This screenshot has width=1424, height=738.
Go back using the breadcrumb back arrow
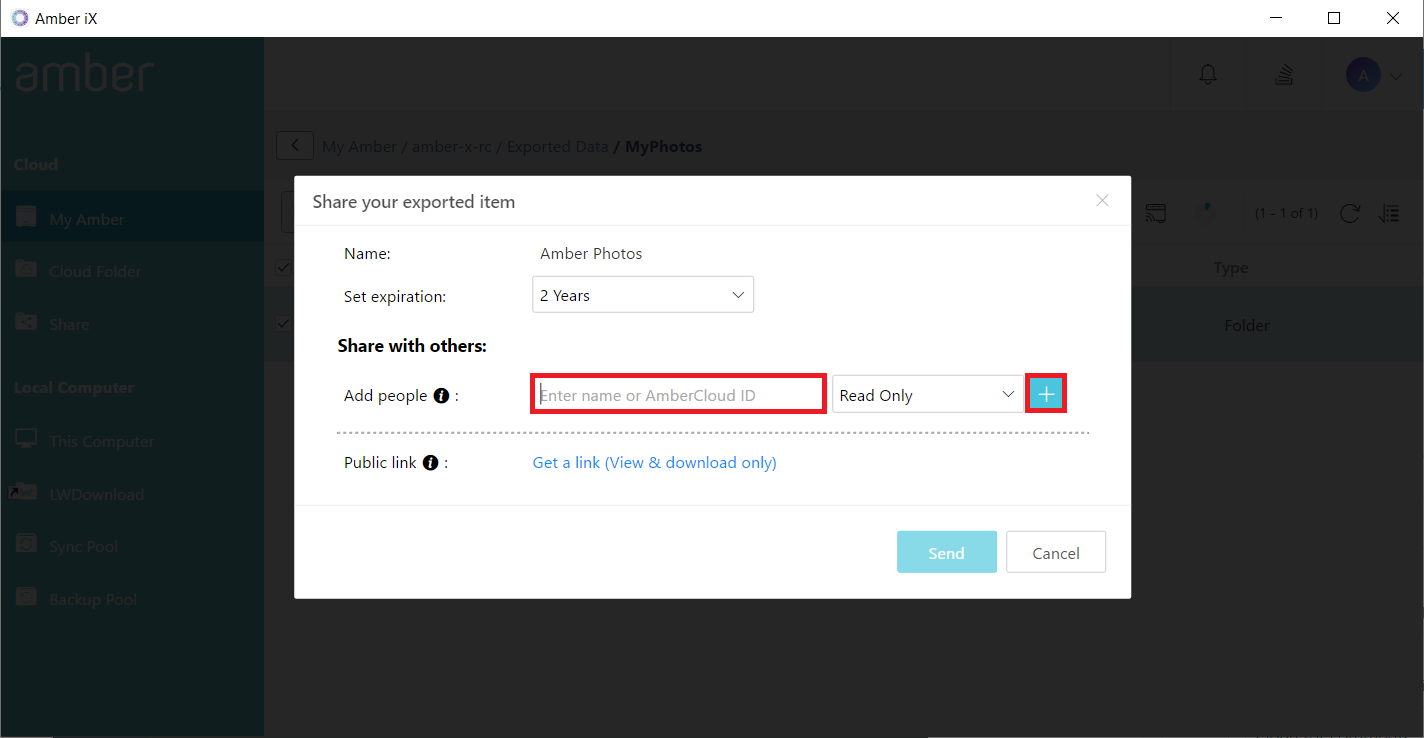295,146
